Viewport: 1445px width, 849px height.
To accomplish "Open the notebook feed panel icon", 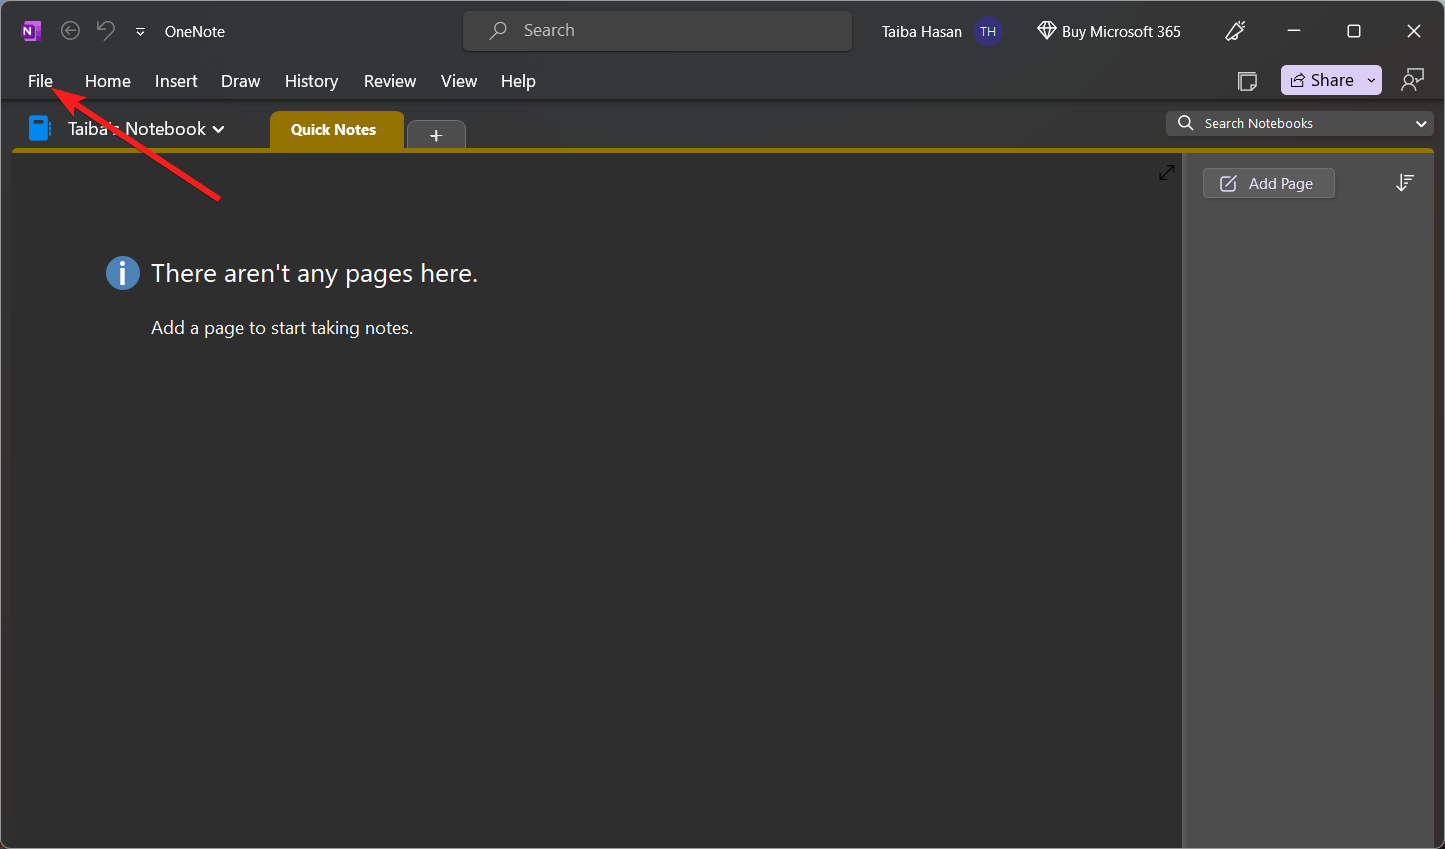I will point(1247,81).
